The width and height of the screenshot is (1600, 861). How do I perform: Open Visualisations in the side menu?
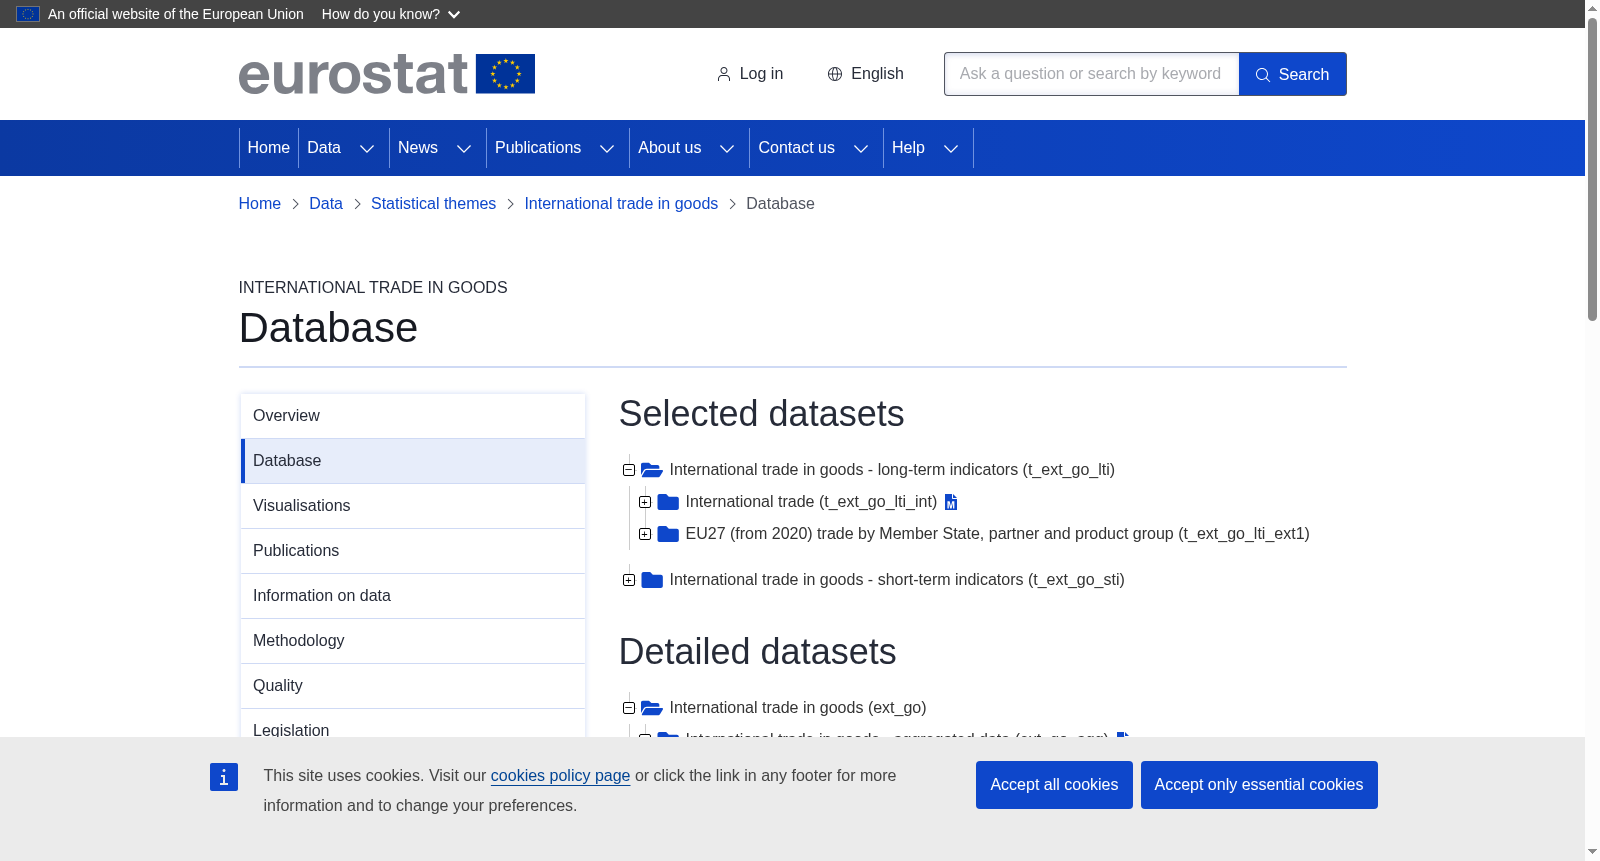tap(413, 506)
